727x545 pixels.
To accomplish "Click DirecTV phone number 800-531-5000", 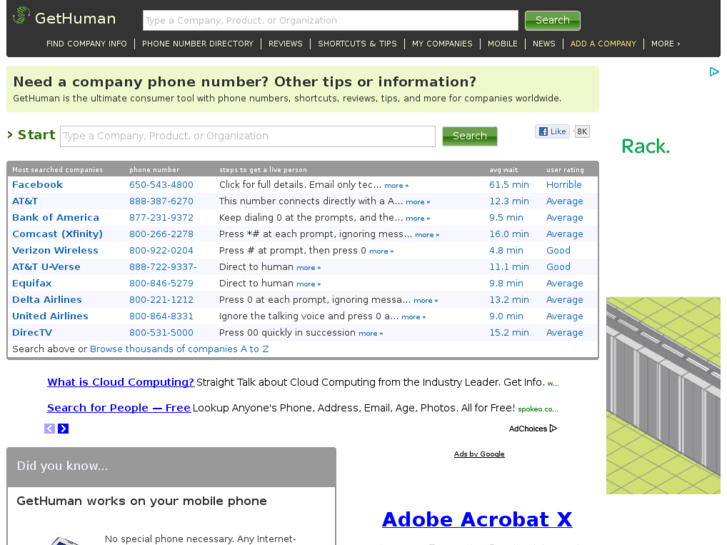I will (x=161, y=333).
